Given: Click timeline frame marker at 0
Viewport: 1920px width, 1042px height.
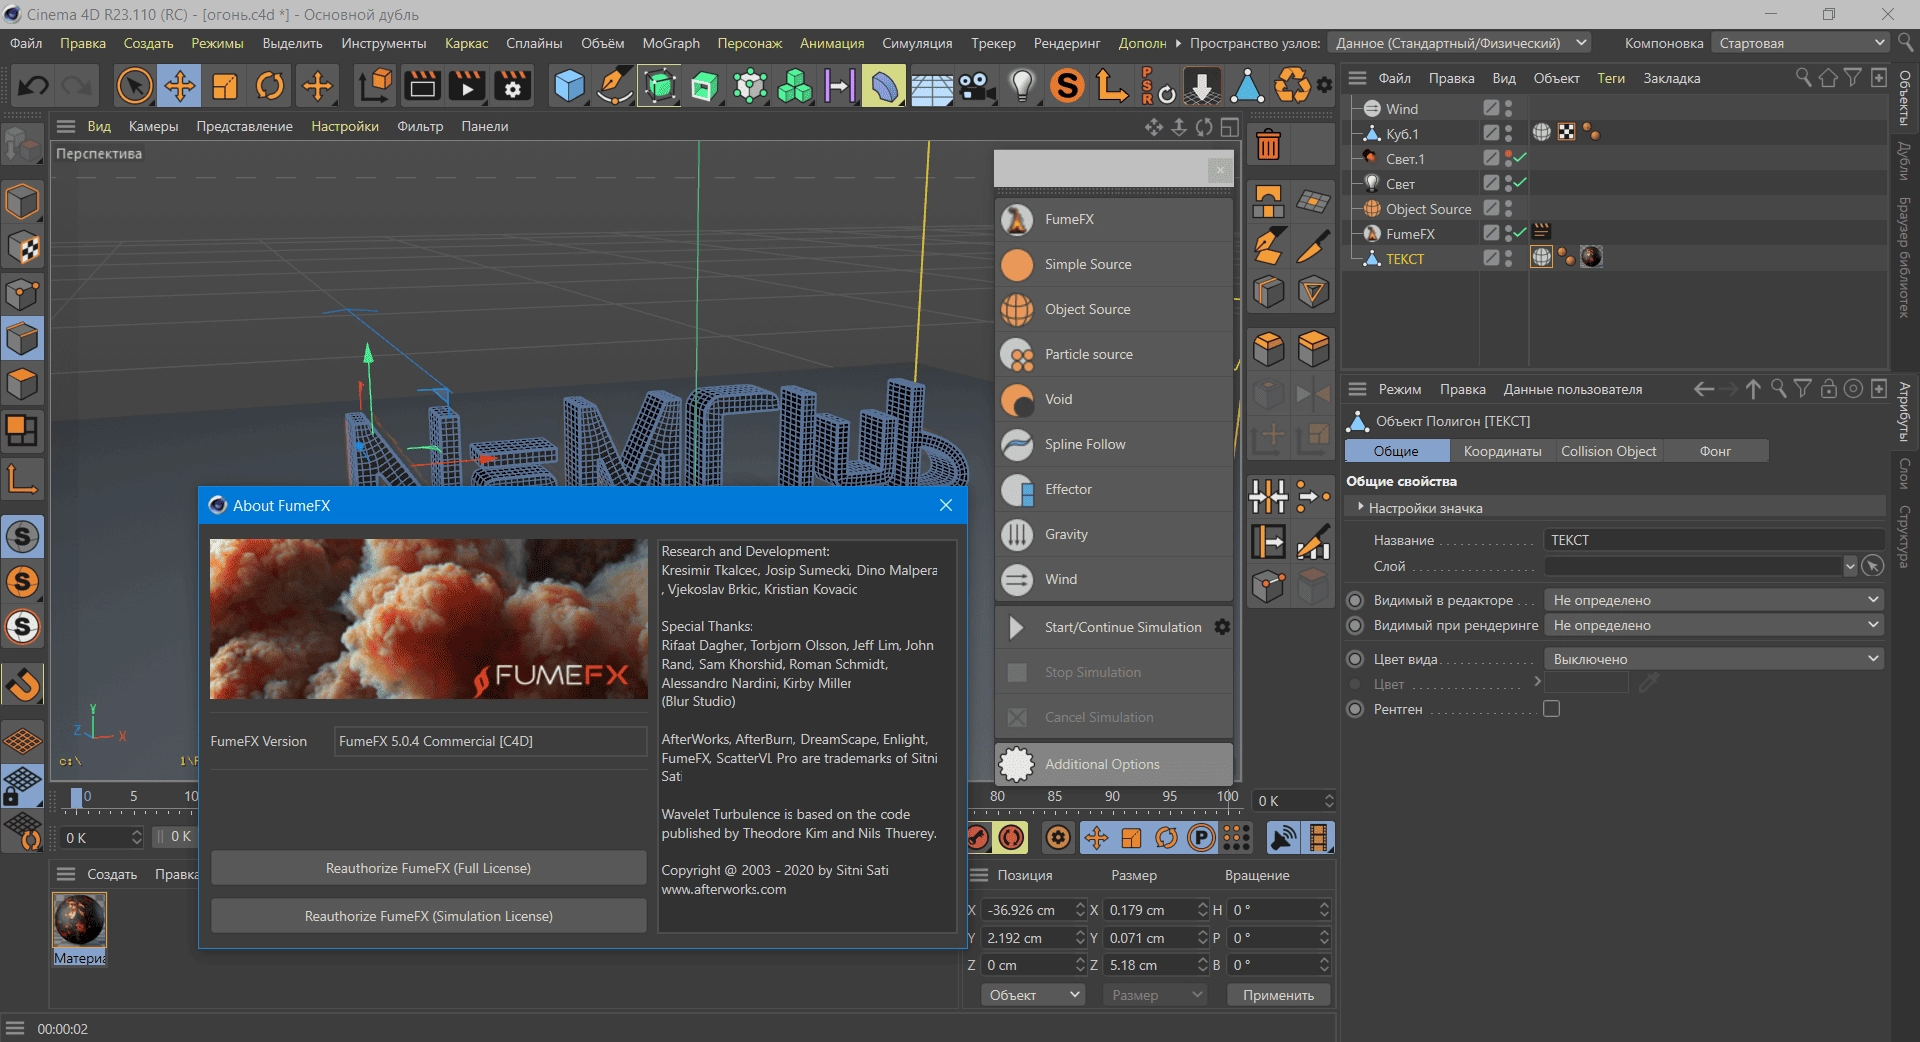Looking at the screenshot, I should (77, 797).
